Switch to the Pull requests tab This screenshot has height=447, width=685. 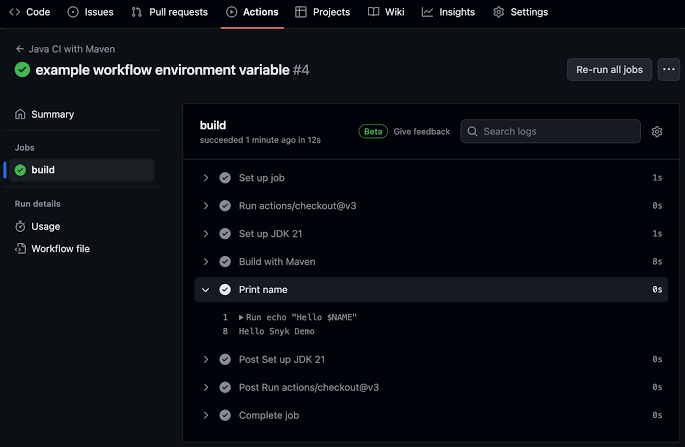(x=169, y=12)
